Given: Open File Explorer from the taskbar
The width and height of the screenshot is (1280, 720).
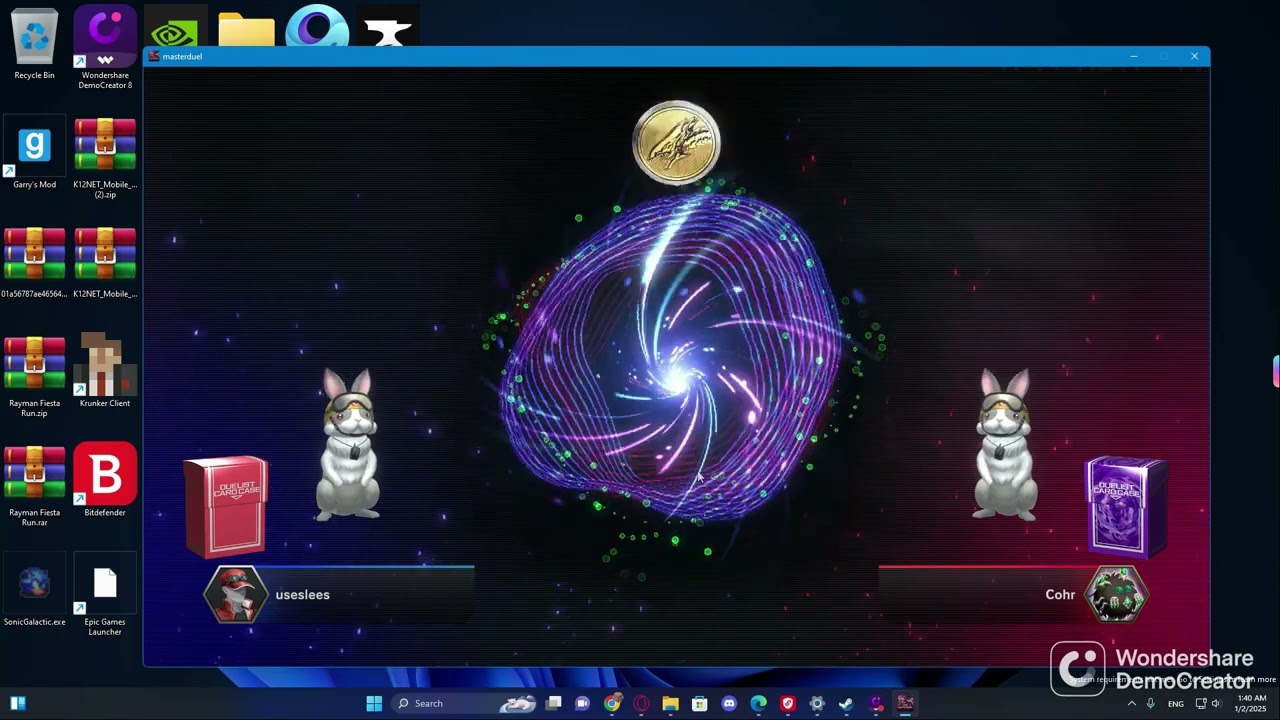Looking at the screenshot, I should [x=670, y=703].
